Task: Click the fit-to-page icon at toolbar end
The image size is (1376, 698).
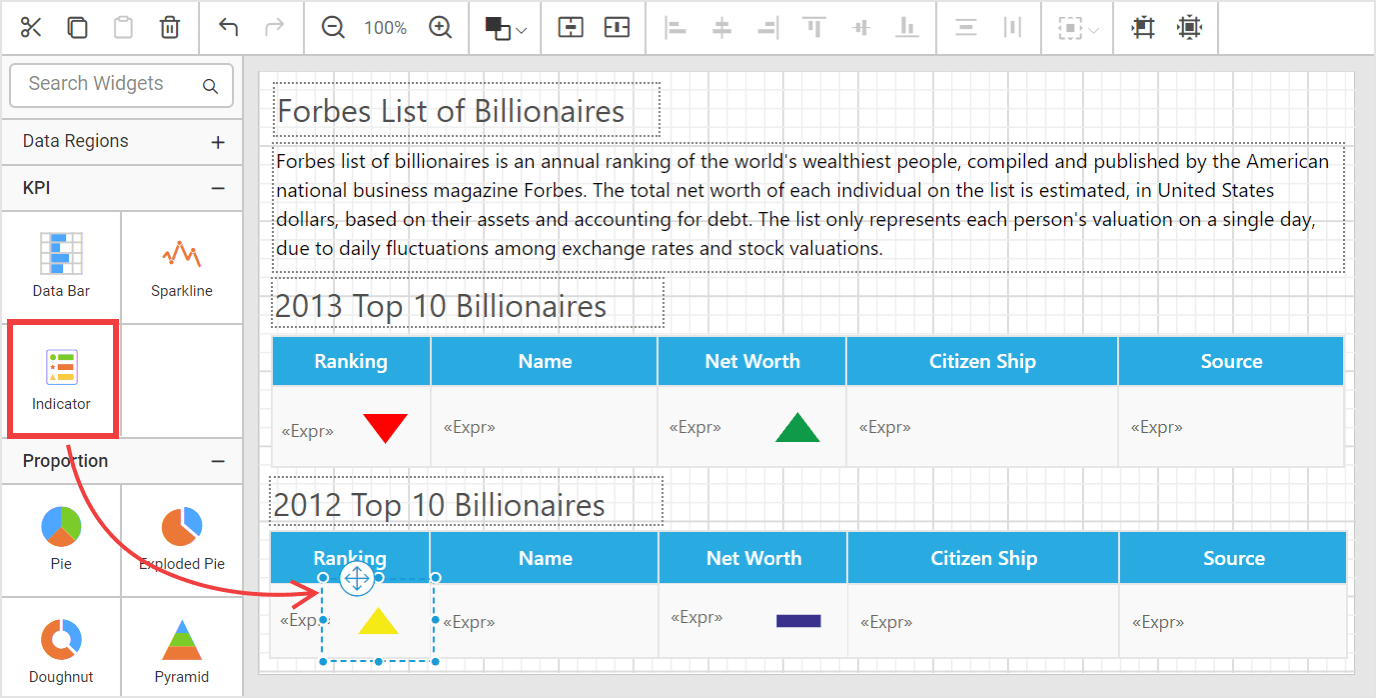Action: [x=1189, y=27]
